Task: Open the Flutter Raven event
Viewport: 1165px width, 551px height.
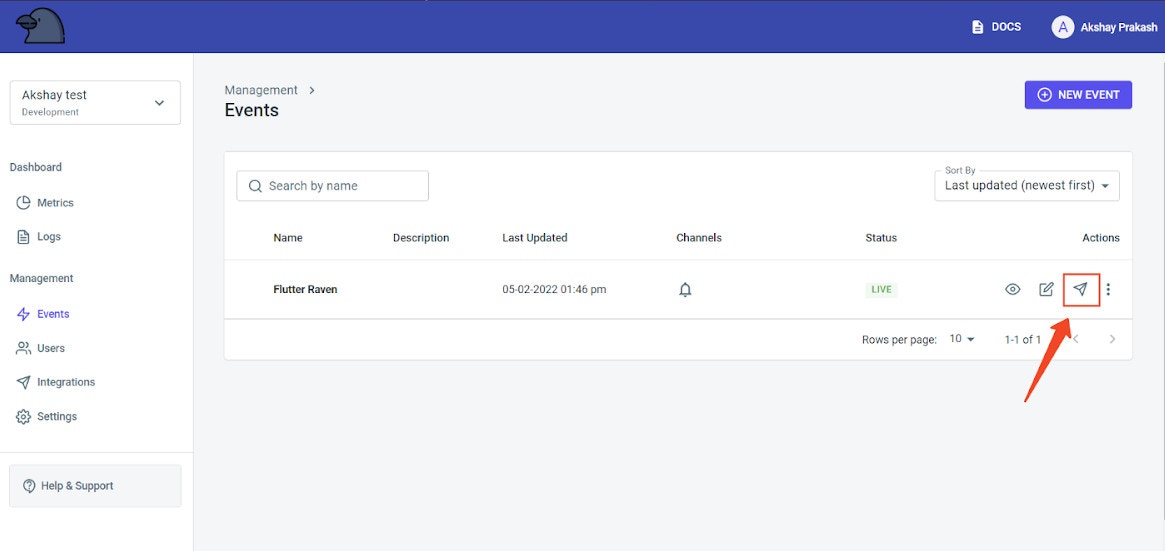Action: point(305,290)
